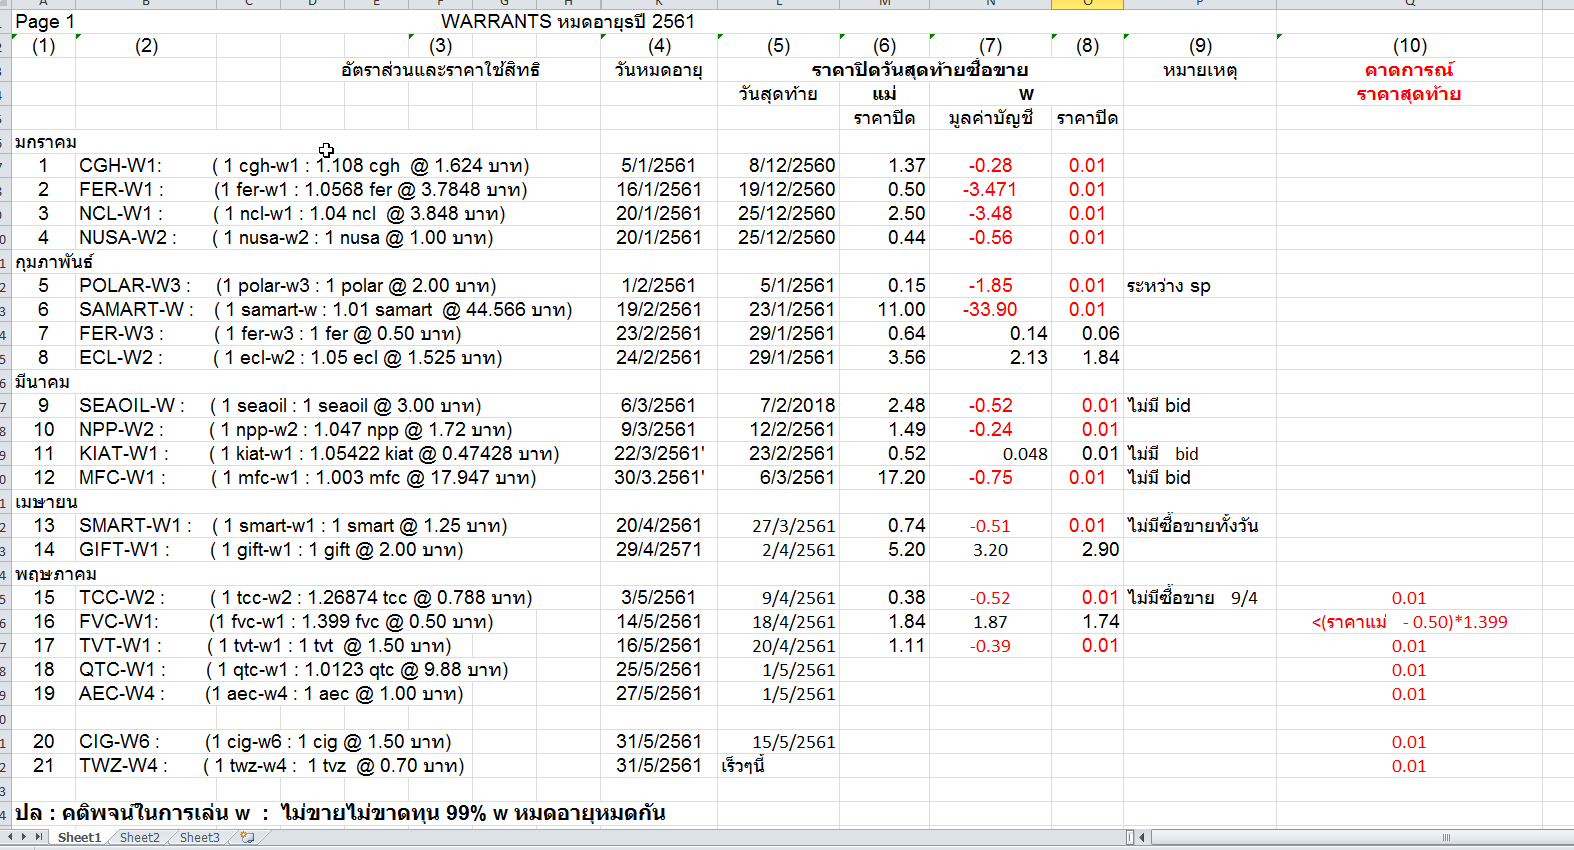The height and width of the screenshot is (850, 1574).
Task: Click the '( 1 samart-w : 1.01 samart @ 44.566 บาท)' cell
Action: point(393,309)
